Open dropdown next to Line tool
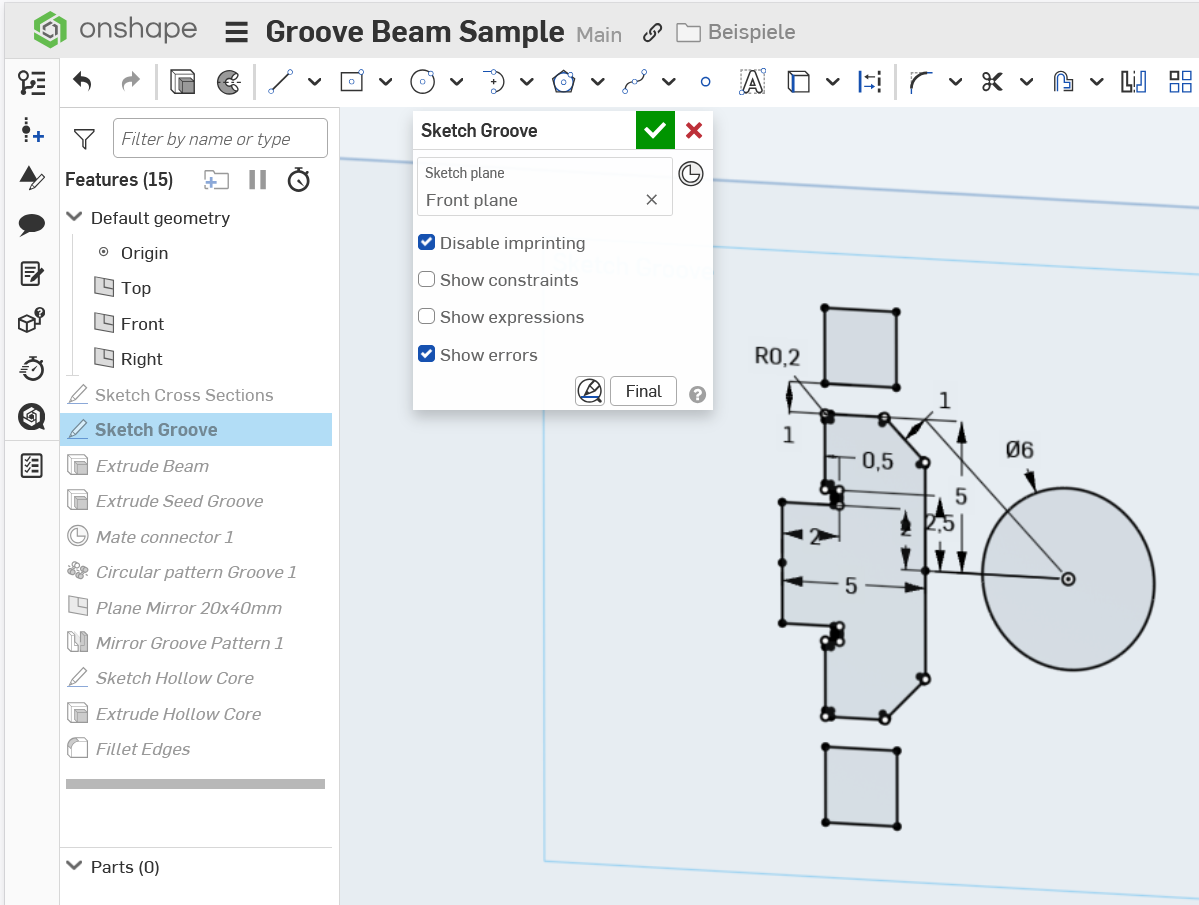1199x905 pixels. 315,82
